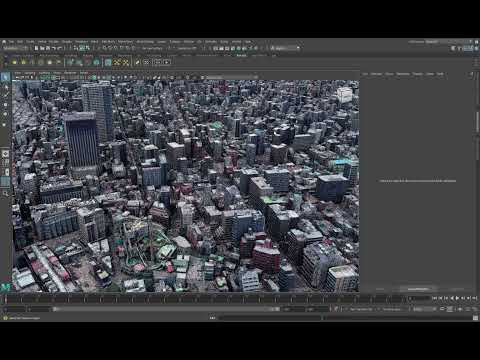The width and height of the screenshot is (480, 360).
Task: Select the Rotate tool in toolbox
Action: (5, 114)
